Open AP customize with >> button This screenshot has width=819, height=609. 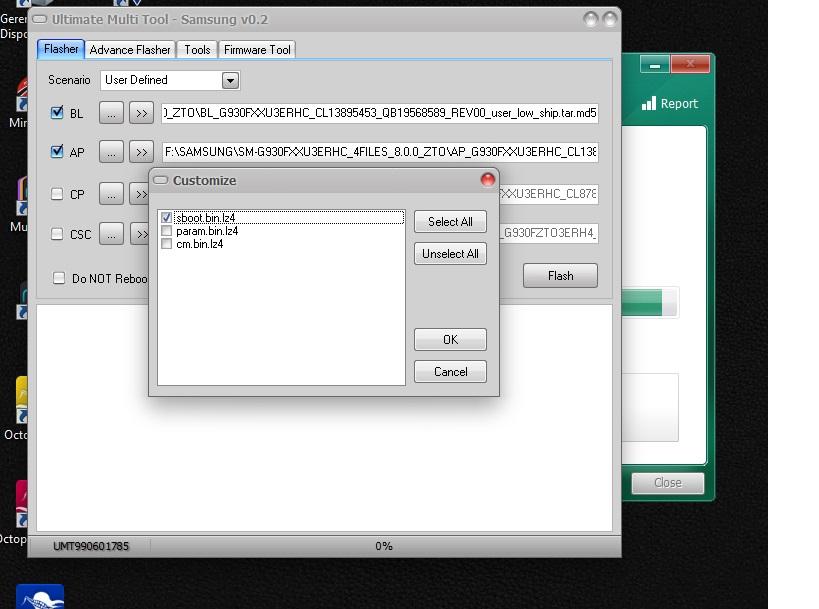click(x=142, y=152)
